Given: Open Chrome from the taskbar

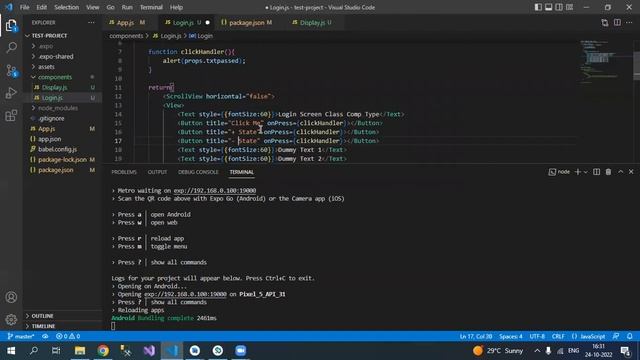Looking at the screenshot, I should pyautogui.click(x=103, y=351).
